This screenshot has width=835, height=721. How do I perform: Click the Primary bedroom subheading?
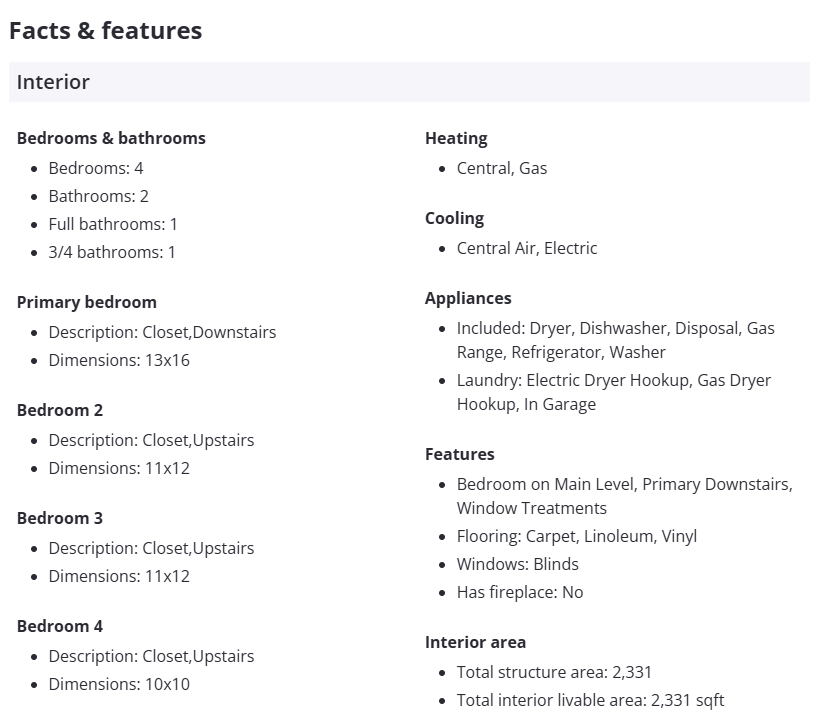[x=87, y=302]
